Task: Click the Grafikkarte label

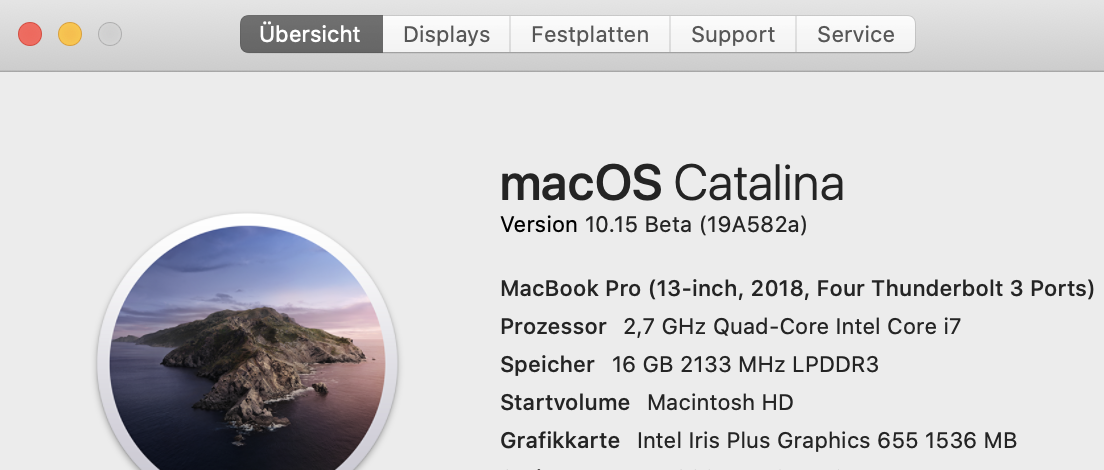Action: 560,440
